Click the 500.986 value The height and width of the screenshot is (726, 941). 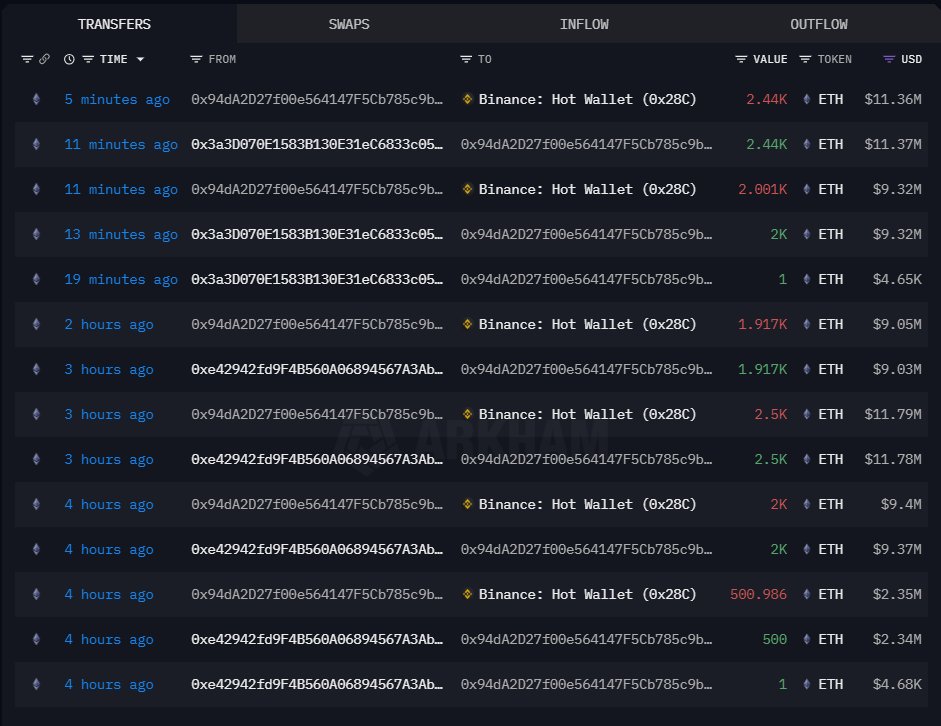[x=759, y=594]
